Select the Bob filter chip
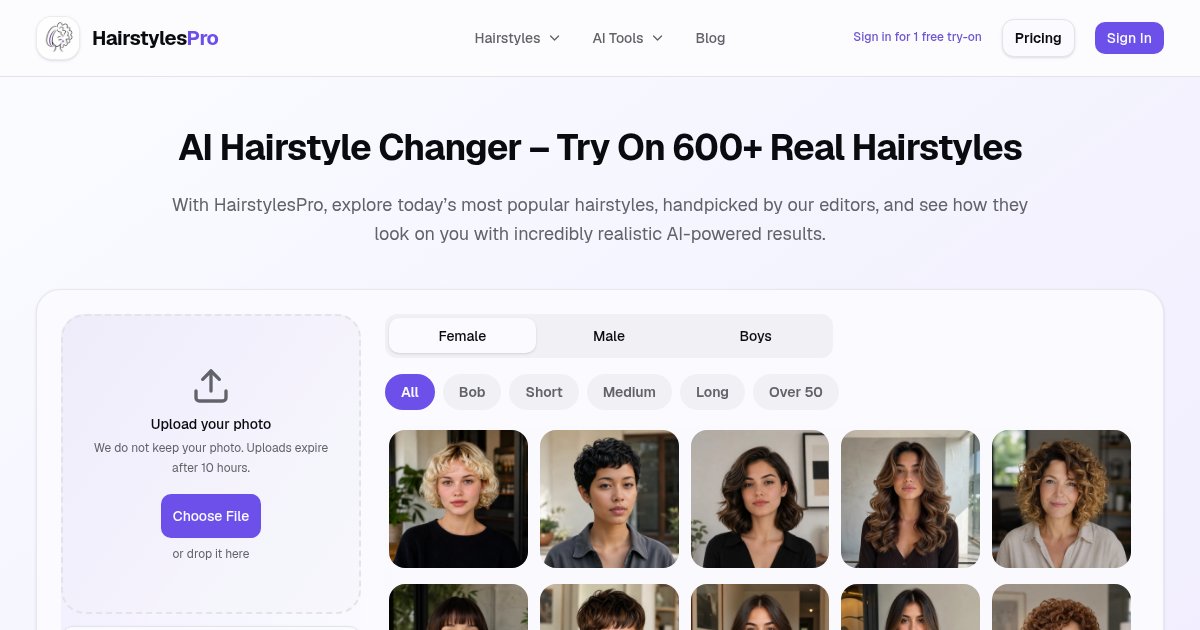The width and height of the screenshot is (1200, 630). point(472,392)
